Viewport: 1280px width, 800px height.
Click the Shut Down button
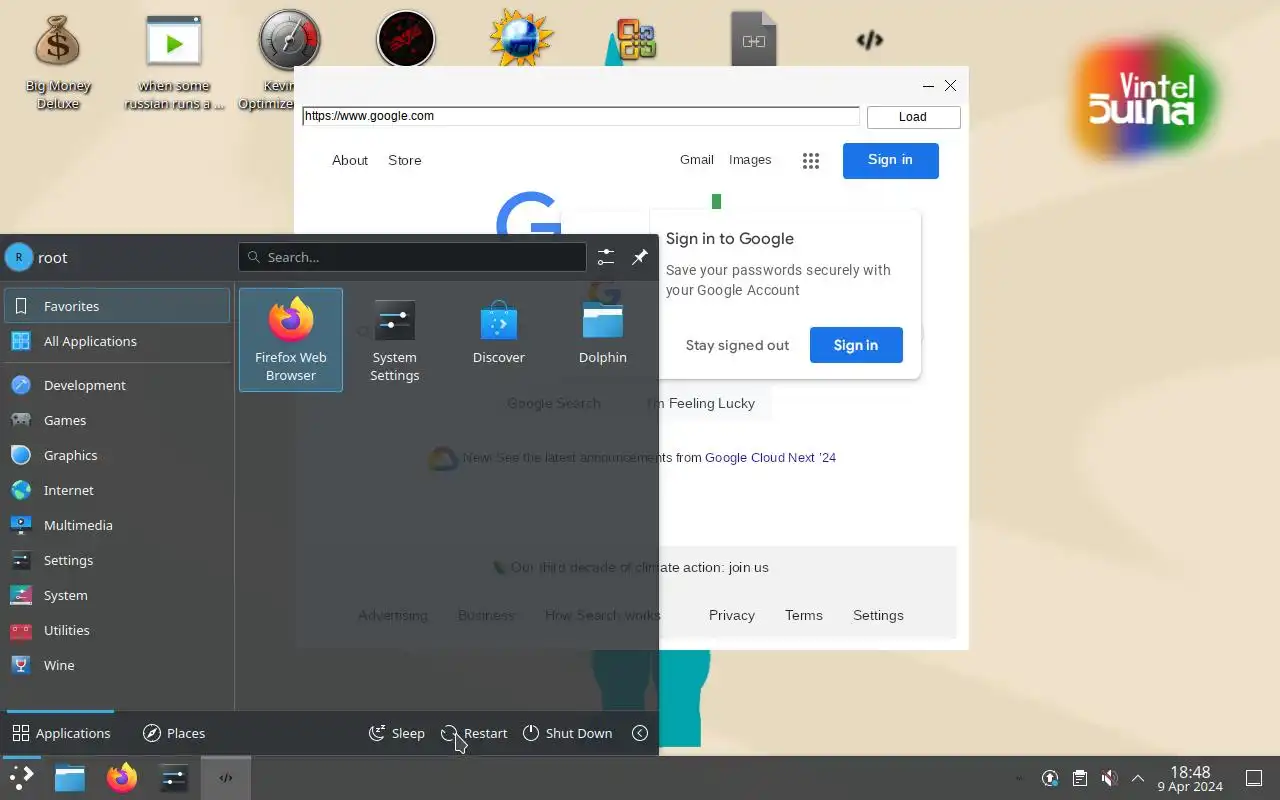tap(567, 733)
